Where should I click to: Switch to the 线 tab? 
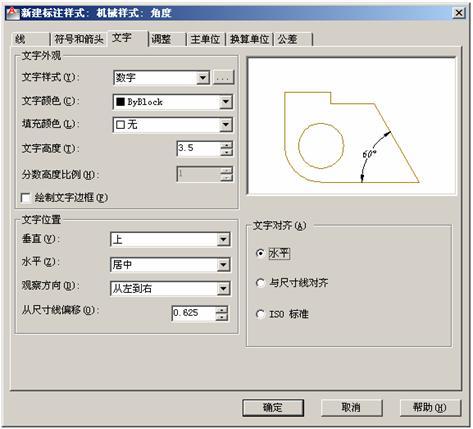30,39
